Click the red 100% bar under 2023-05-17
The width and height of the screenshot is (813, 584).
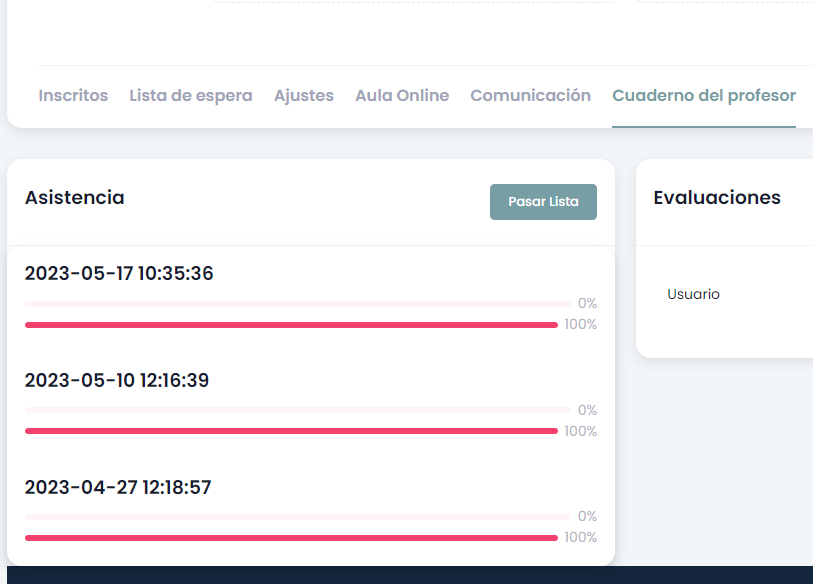click(291, 325)
